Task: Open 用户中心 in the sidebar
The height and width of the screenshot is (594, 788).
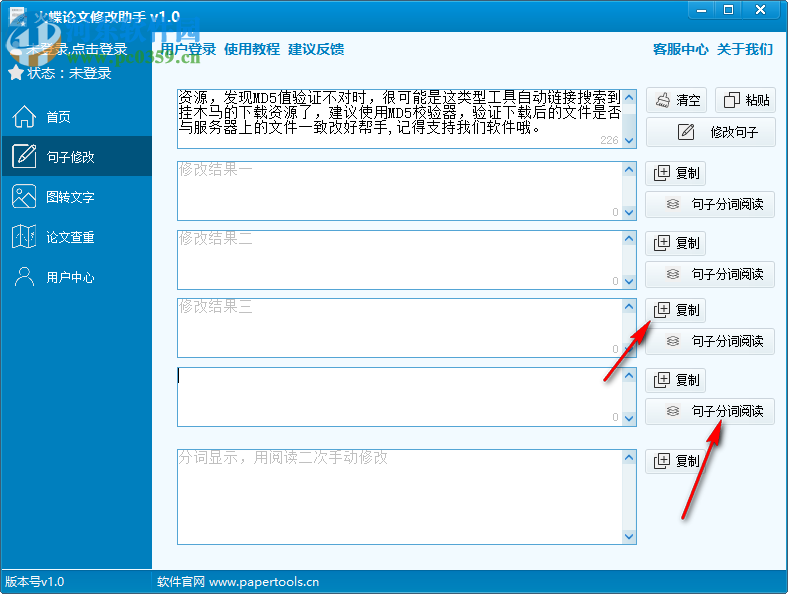Action: click(x=76, y=277)
